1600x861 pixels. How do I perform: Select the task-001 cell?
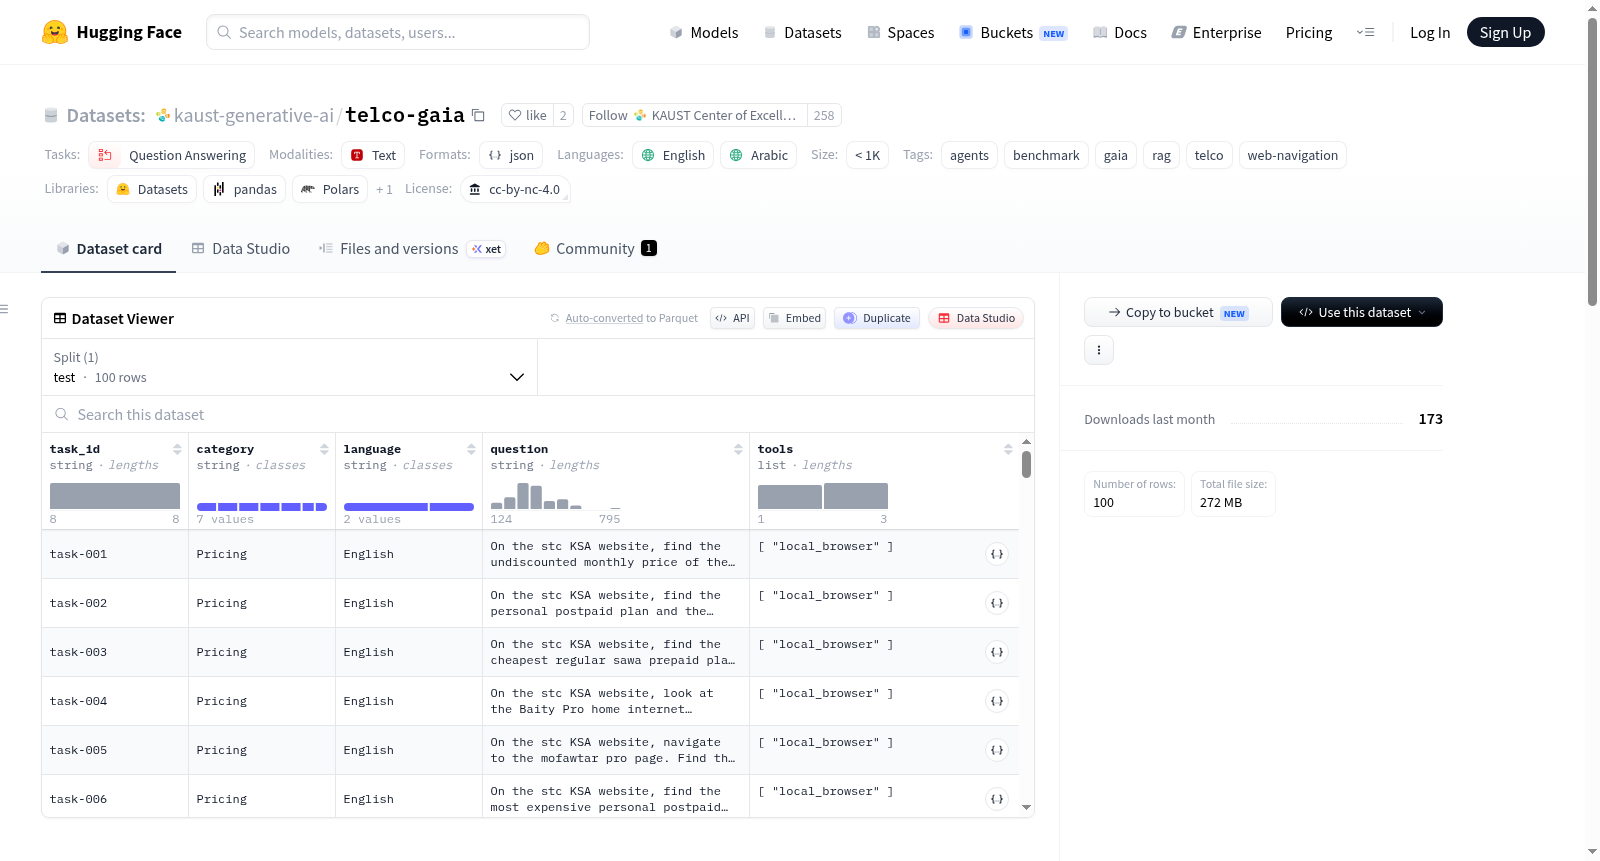pyautogui.click(x=115, y=554)
